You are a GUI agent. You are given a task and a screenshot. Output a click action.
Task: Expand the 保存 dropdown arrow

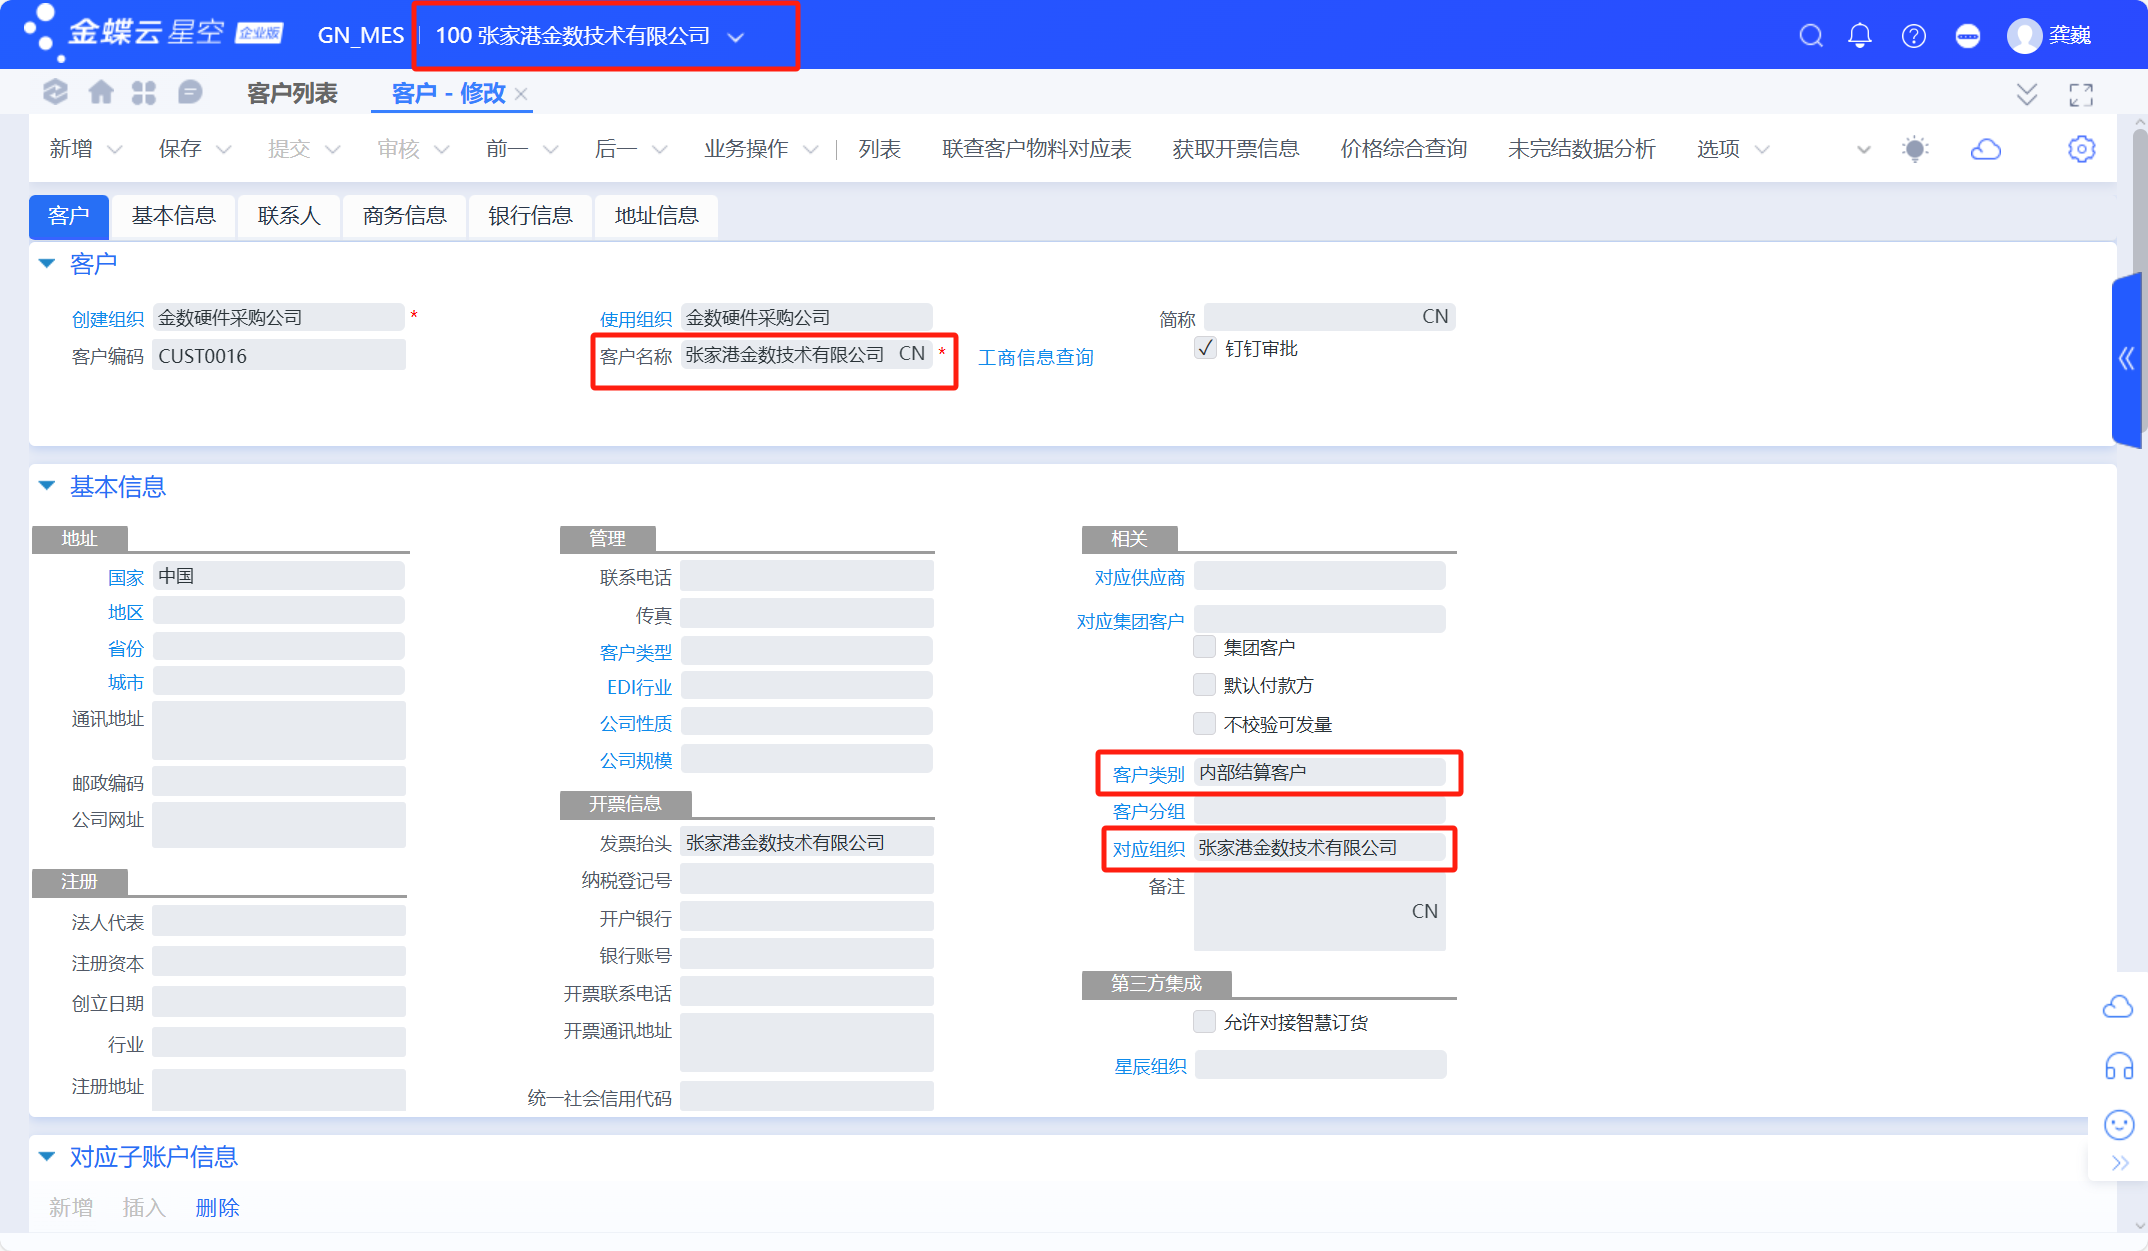pos(224,150)
